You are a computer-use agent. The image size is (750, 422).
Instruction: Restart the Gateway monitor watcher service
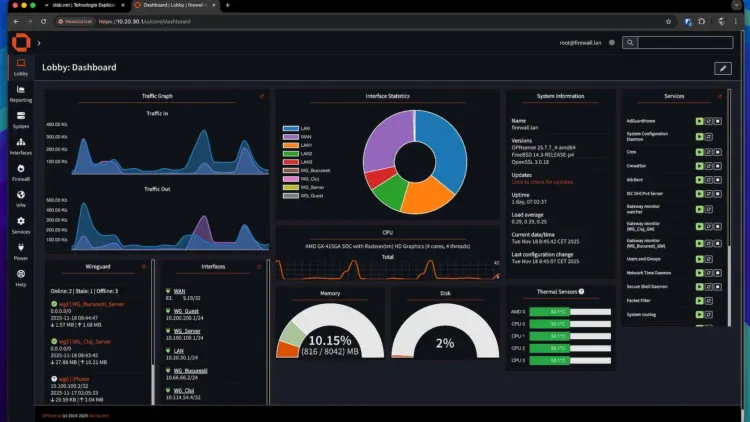point(709,209)
